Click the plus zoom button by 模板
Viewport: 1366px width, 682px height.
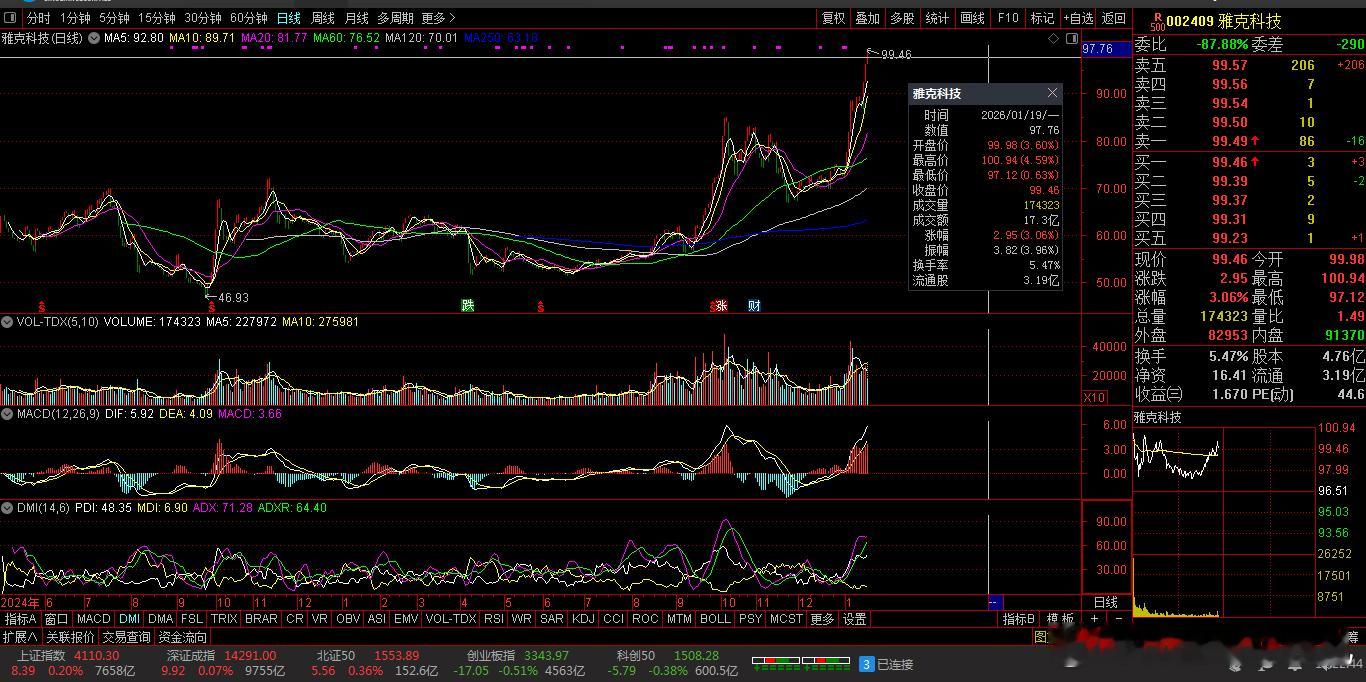pos(1095,619)
